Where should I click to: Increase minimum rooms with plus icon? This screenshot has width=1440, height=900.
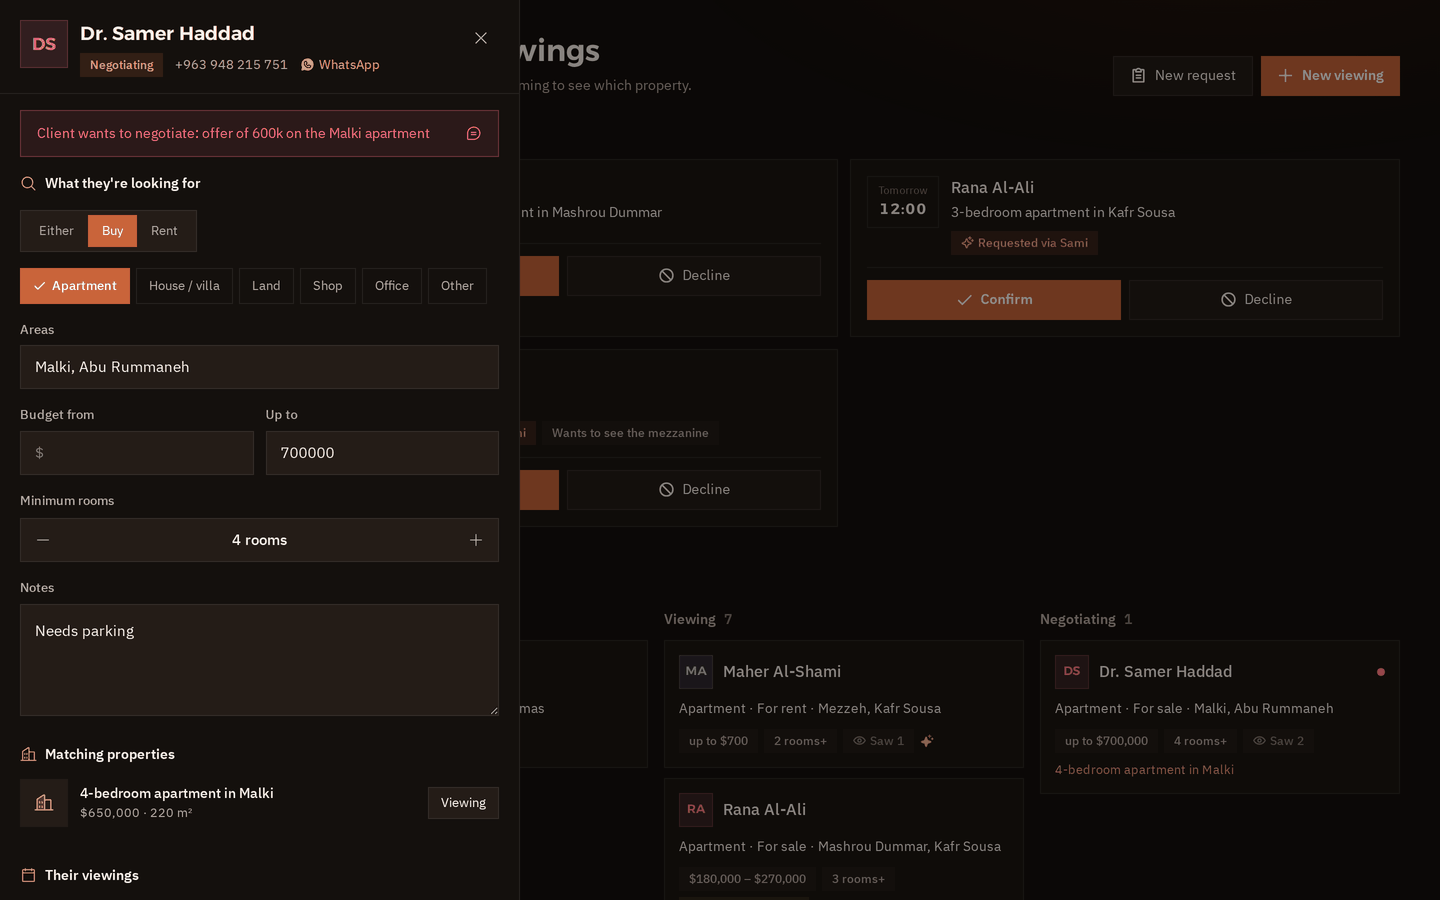pos(476,540)
